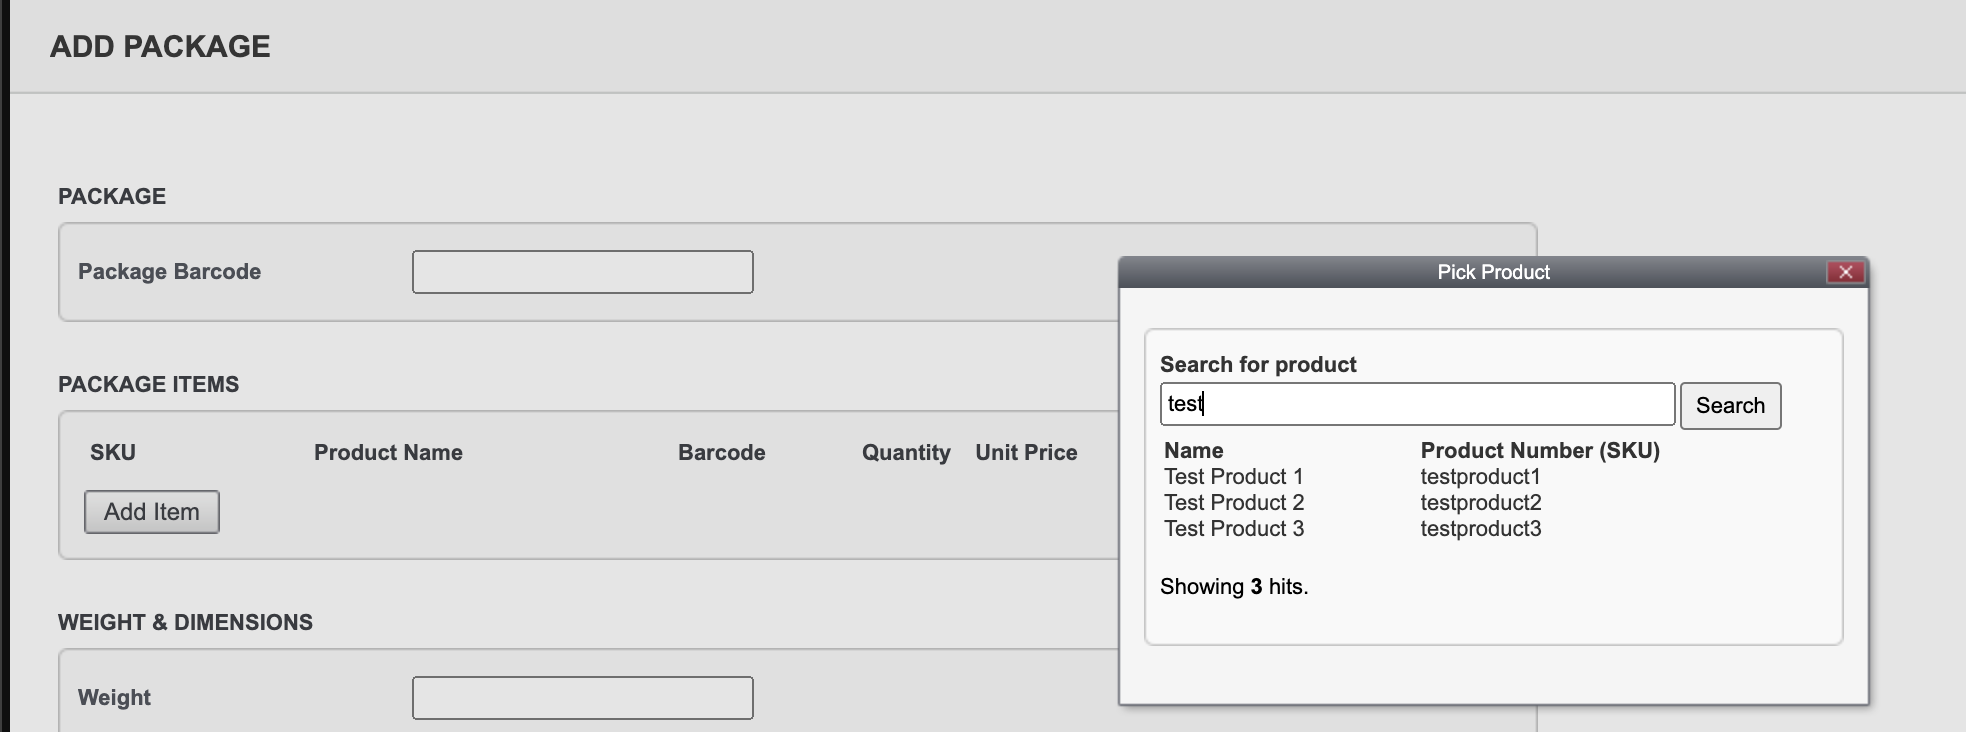Click the Product Number (SKU) column header
This screenshot has width=1966, height=732.
(1540, 450)
